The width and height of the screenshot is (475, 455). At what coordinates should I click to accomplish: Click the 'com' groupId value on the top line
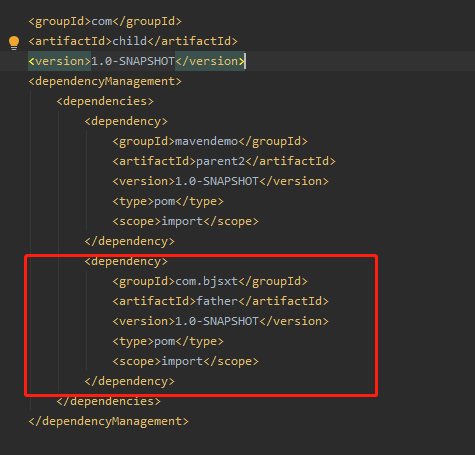click(x=102, y=22)
